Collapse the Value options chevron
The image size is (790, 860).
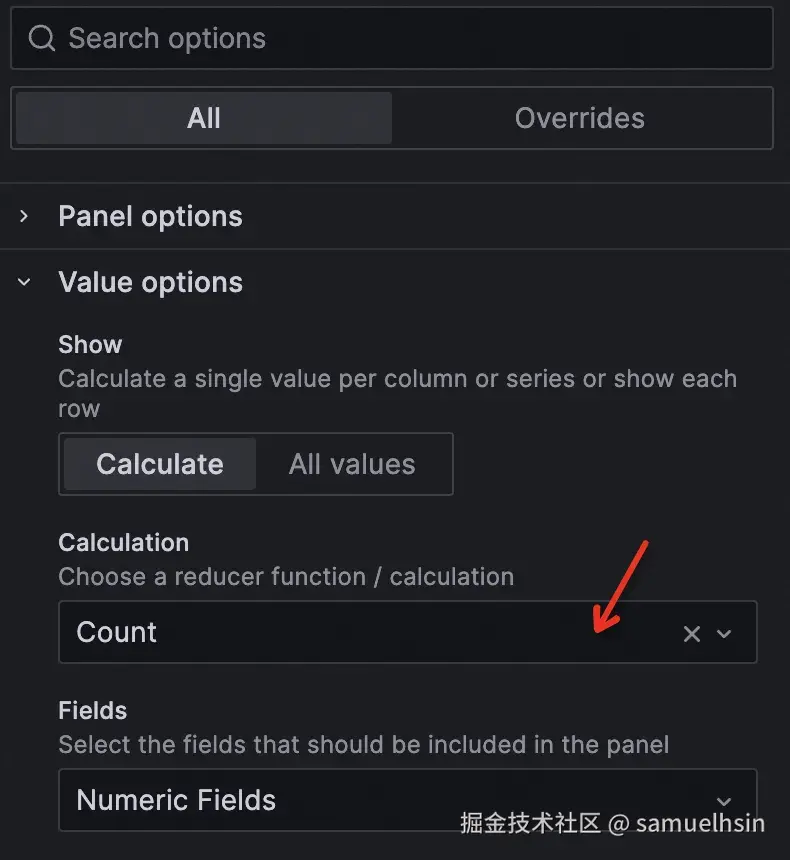click(24, 282)
